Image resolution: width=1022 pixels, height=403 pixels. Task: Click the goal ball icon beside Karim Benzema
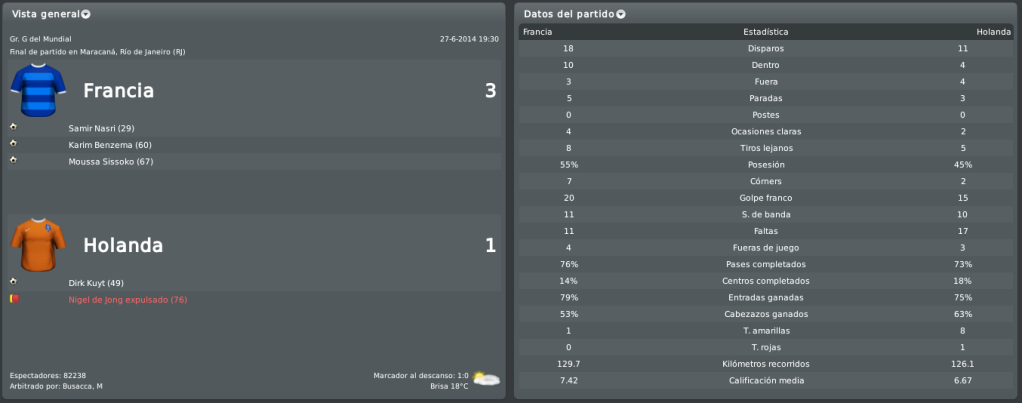tap(13, 143)
